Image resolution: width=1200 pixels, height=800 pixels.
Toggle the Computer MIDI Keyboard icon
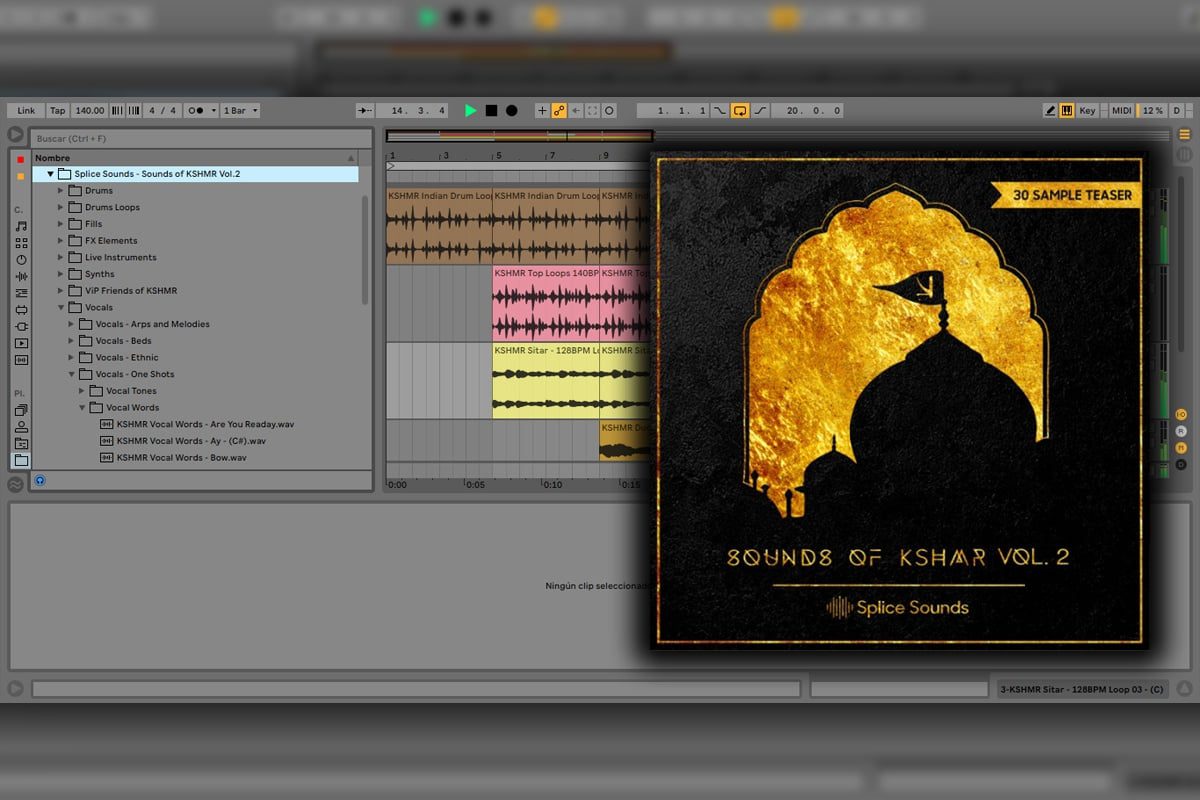point(1067,111)
